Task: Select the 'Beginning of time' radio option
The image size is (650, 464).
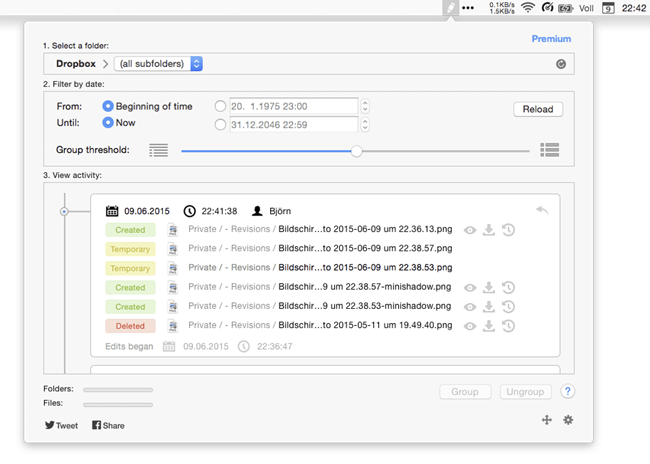Action: click(108, 106)
